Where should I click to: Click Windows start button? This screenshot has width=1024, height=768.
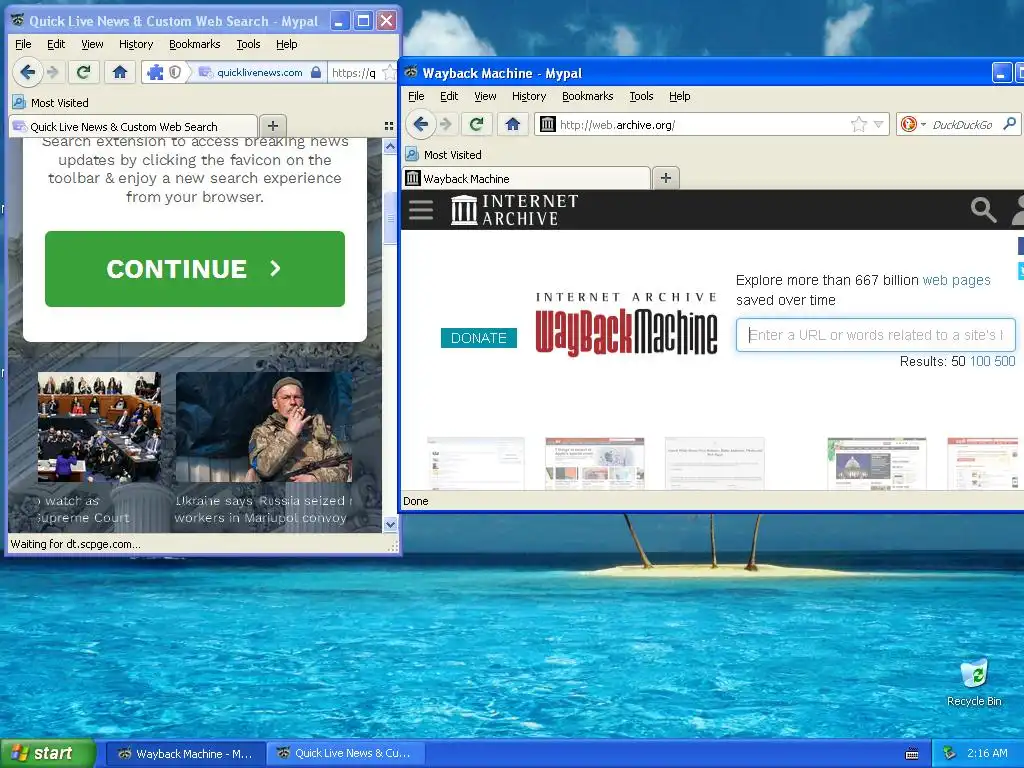pyautogui.click(x=47, y=754)
